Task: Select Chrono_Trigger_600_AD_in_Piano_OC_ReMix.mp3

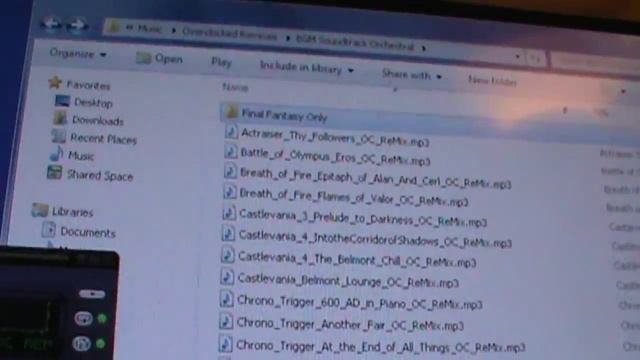Action: click(x=360, y=302)
